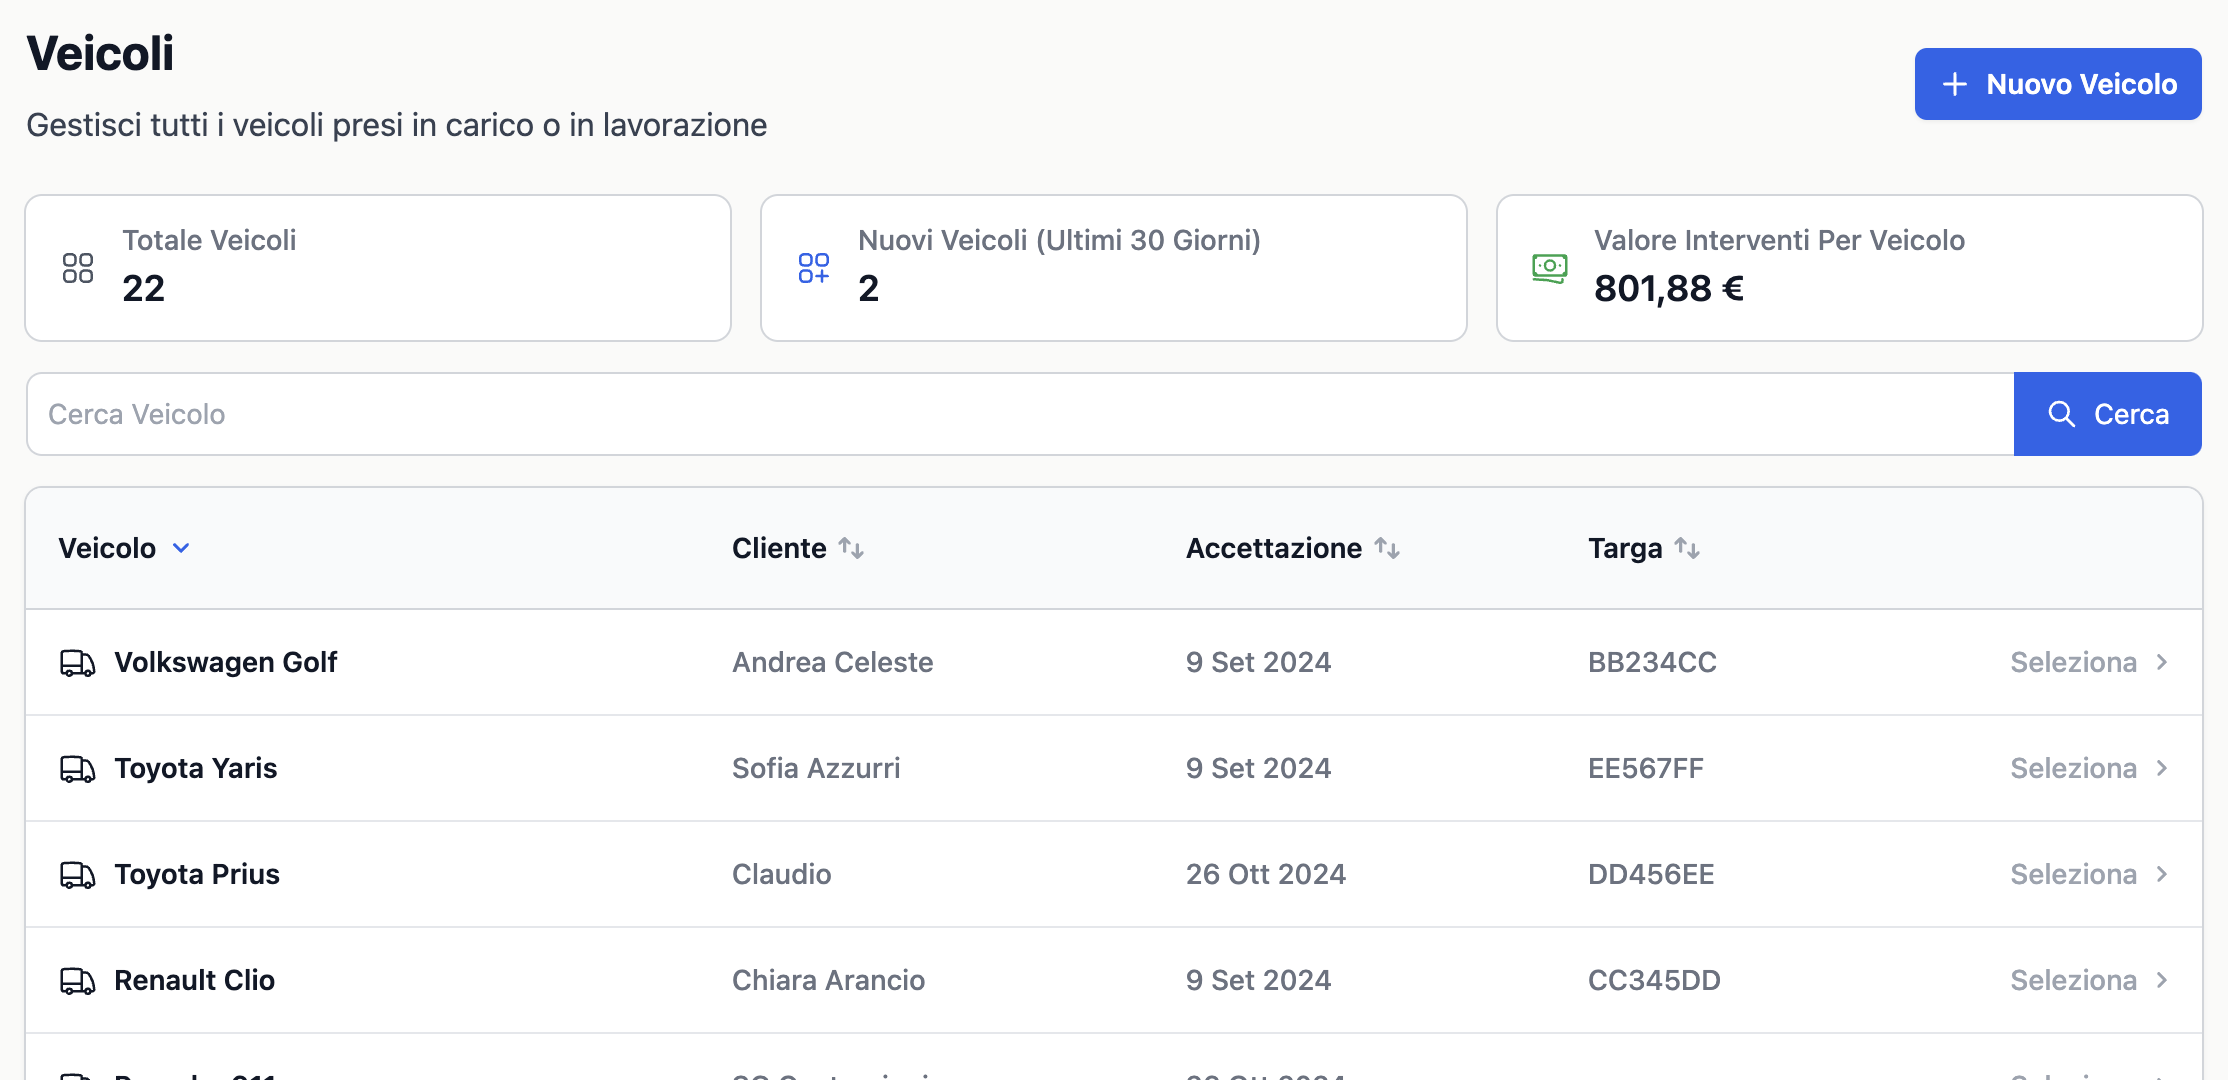2228x1080 pixels.
Task: Click the Nuovi Veicoli grid-plus icon
Action: click(x=814, y=268)
